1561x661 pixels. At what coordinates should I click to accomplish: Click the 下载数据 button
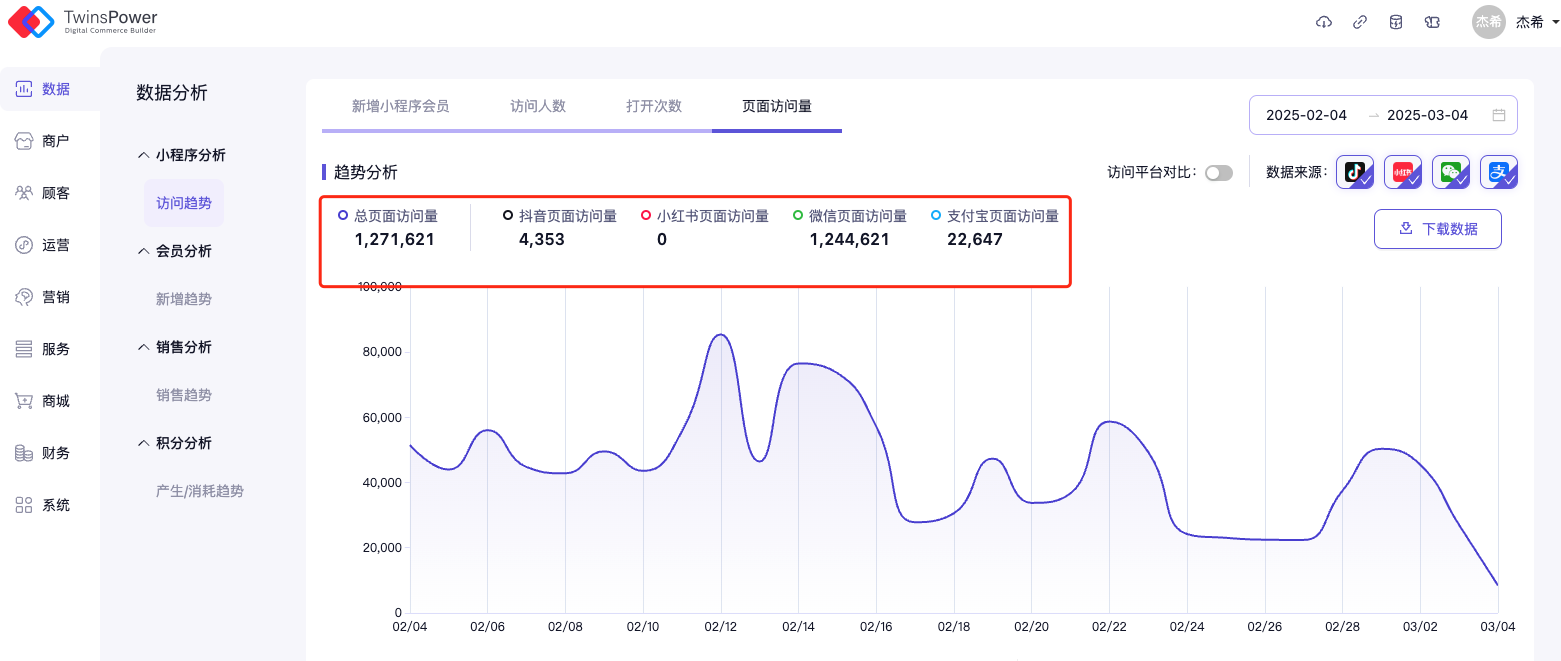tap(1437, 229)
